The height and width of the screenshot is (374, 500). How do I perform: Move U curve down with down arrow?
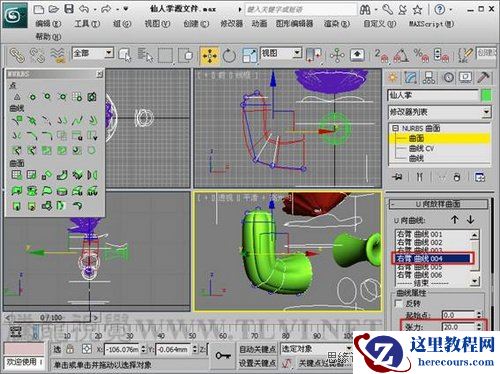(470, 220)
